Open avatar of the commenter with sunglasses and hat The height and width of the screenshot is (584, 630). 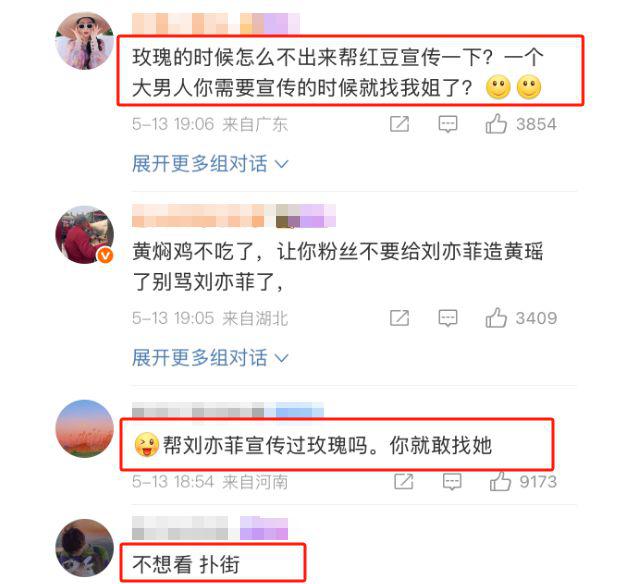point(84,41)
